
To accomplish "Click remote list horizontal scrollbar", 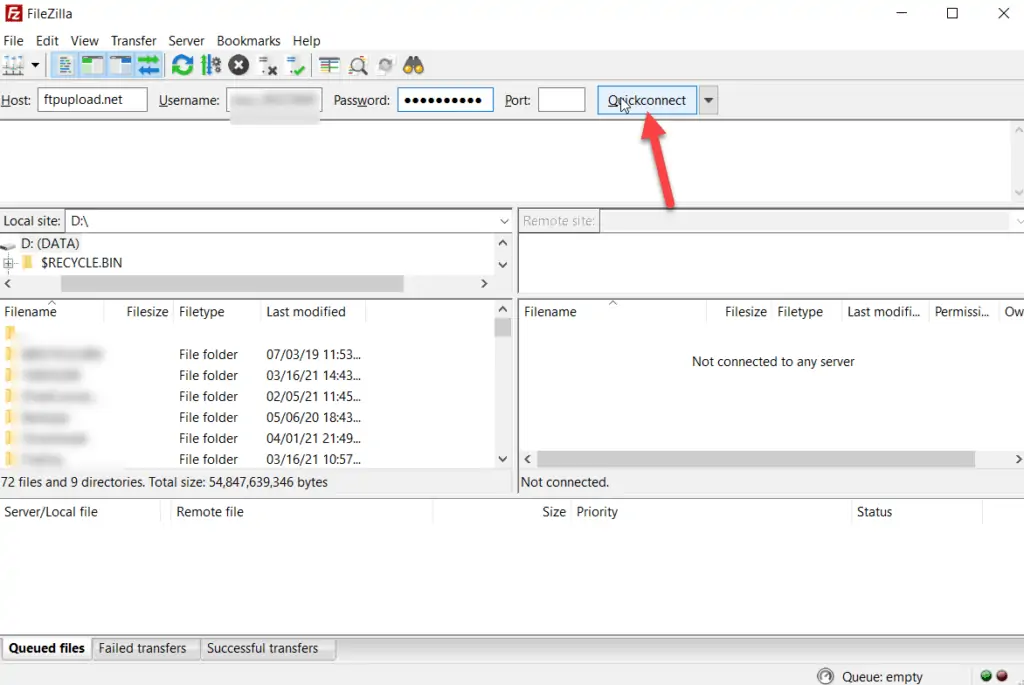I will (x=756, y=459).
